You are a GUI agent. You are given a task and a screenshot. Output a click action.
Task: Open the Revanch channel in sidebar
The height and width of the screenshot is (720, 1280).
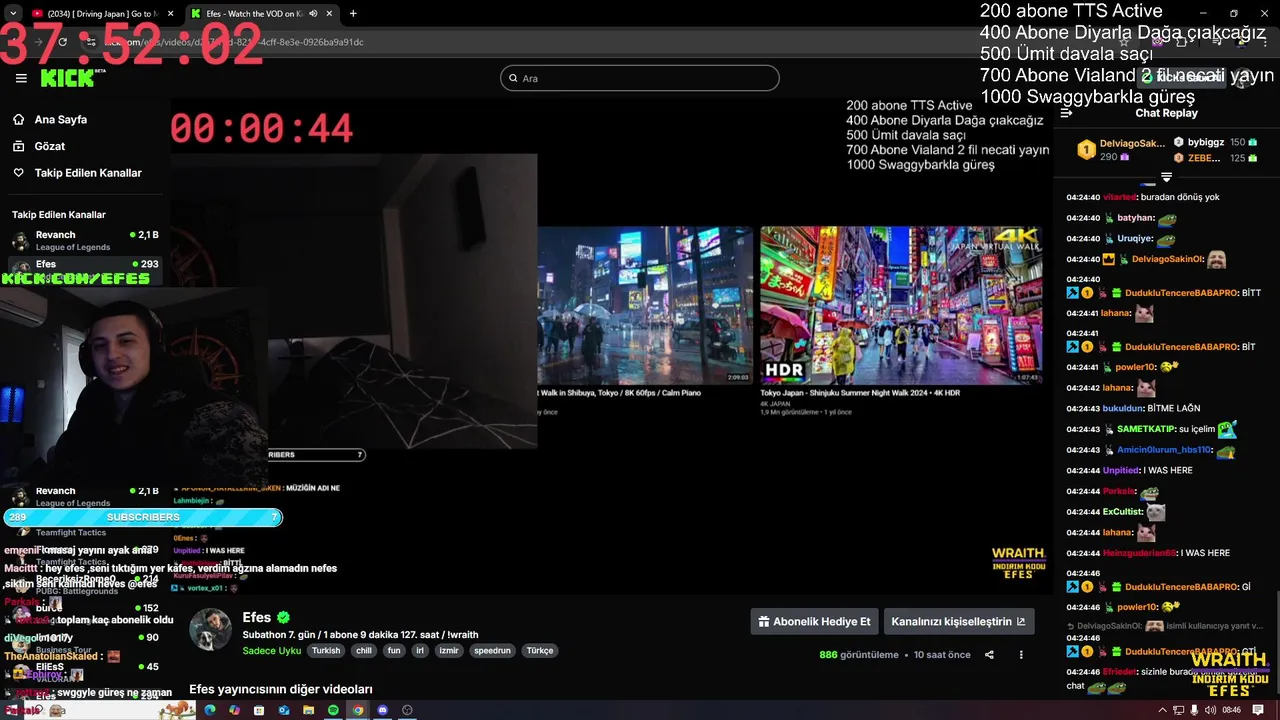click(x=85, y=240)
